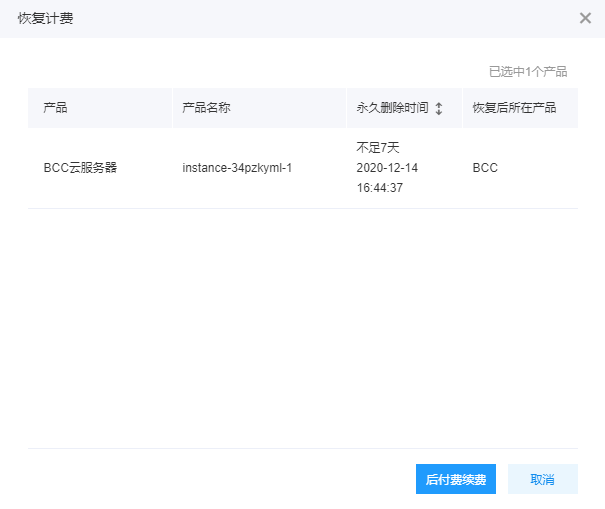Click the blank area below the table row
The width and height of the screenshot is (605, 509).
click(x=302, y=320)
